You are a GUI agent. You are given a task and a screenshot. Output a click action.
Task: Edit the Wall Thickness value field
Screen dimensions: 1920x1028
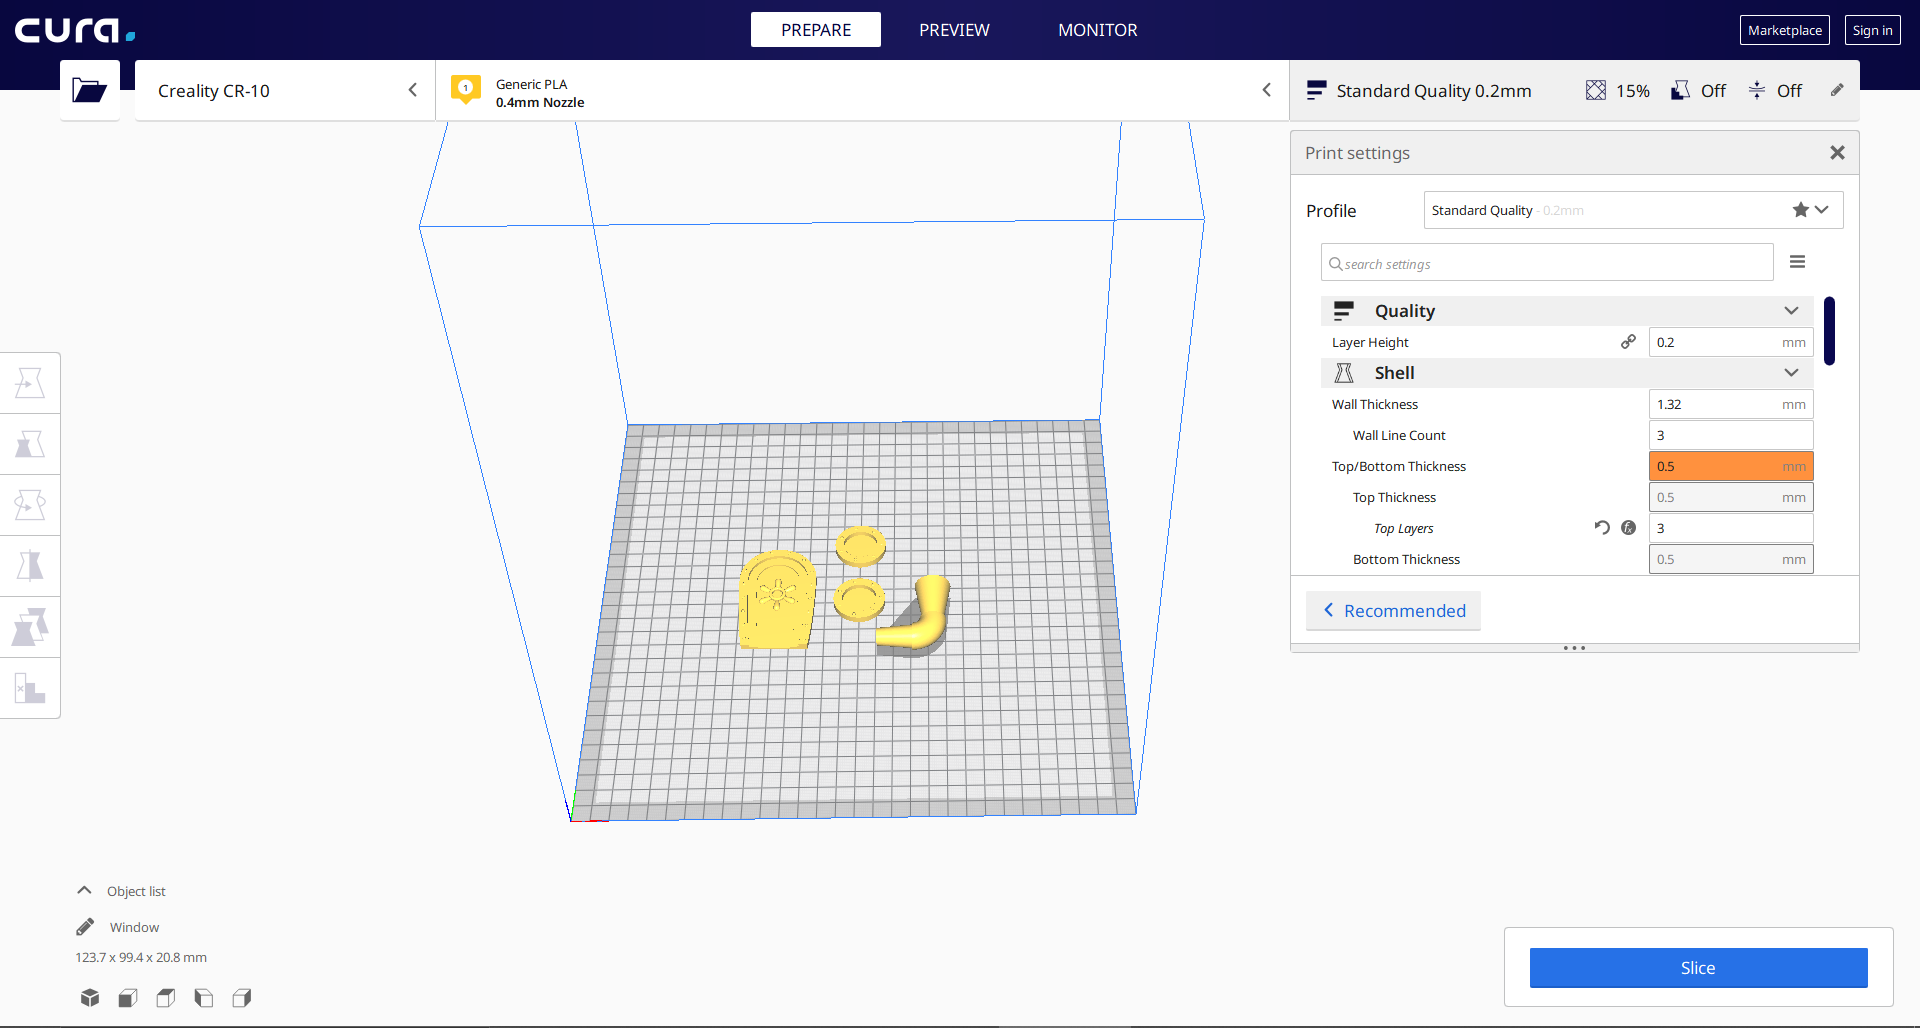click(x=1731, y=404)
